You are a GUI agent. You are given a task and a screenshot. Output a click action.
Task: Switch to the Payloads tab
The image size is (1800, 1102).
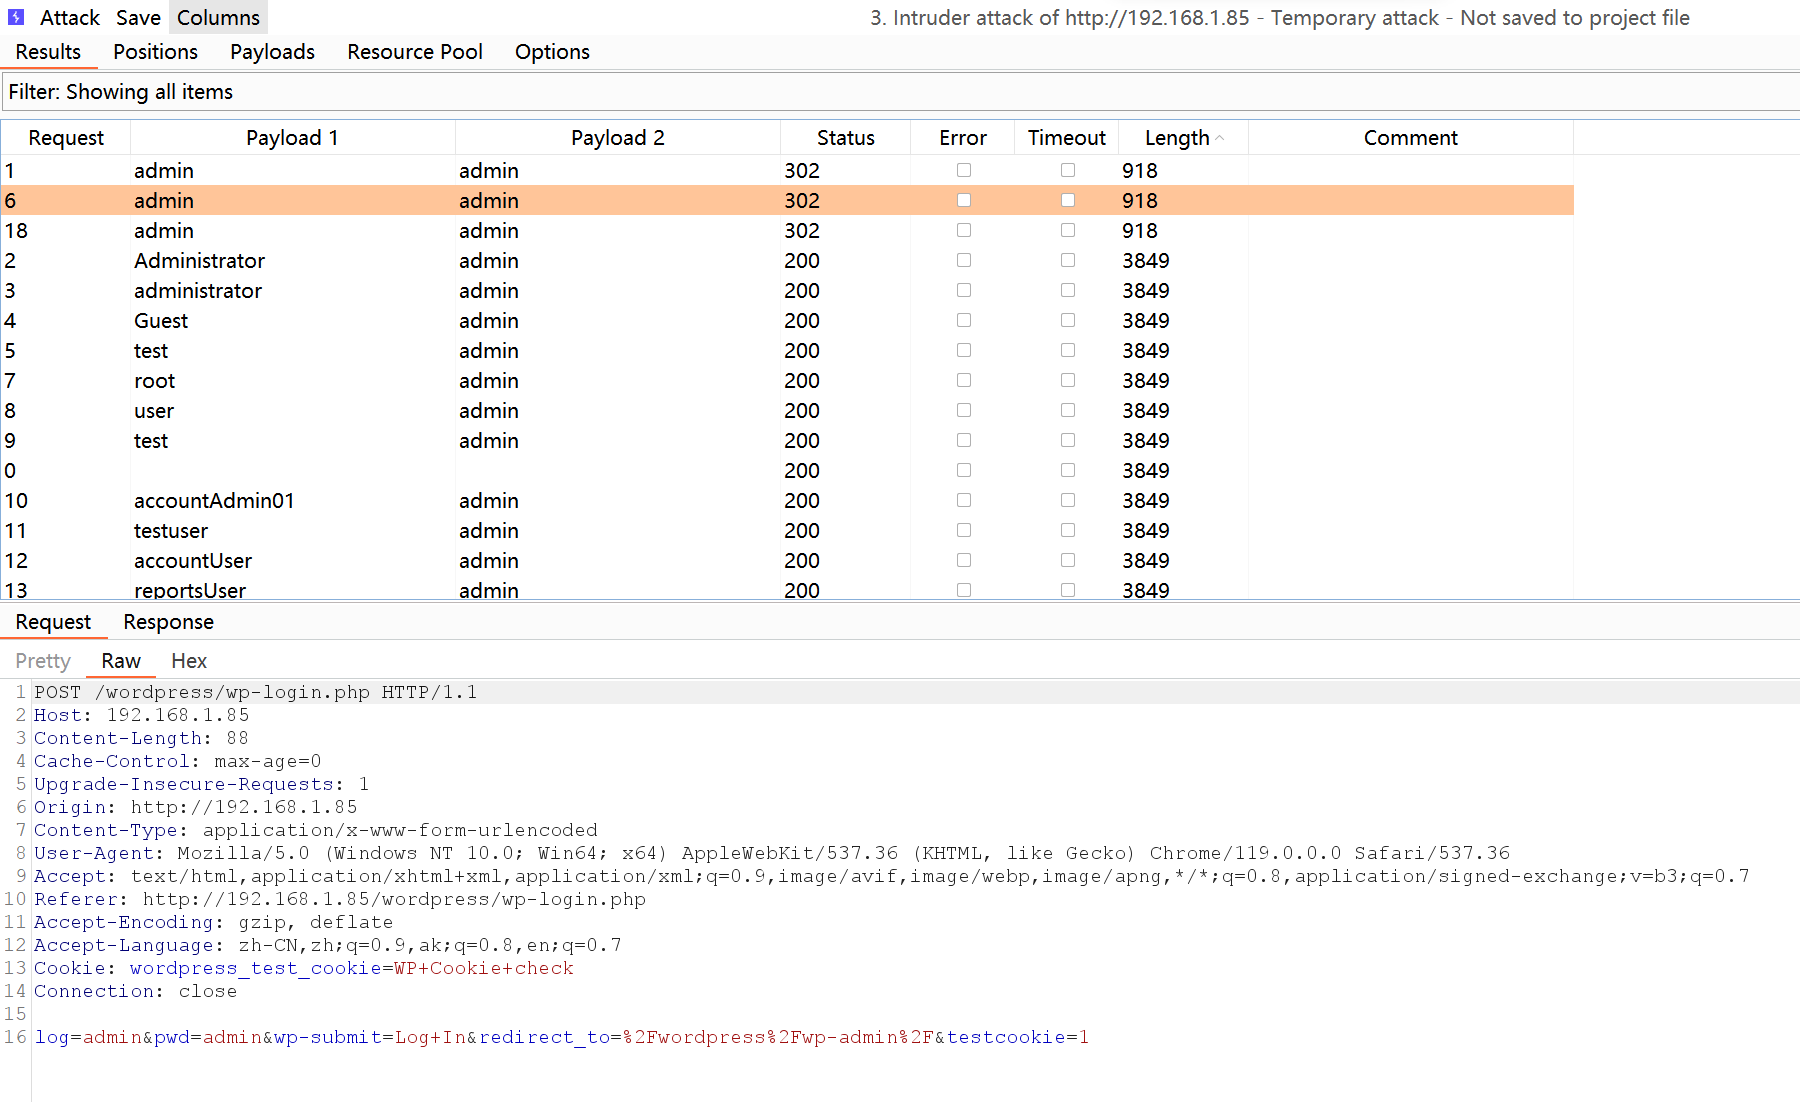pyautogui.click(x=272, y=52)
